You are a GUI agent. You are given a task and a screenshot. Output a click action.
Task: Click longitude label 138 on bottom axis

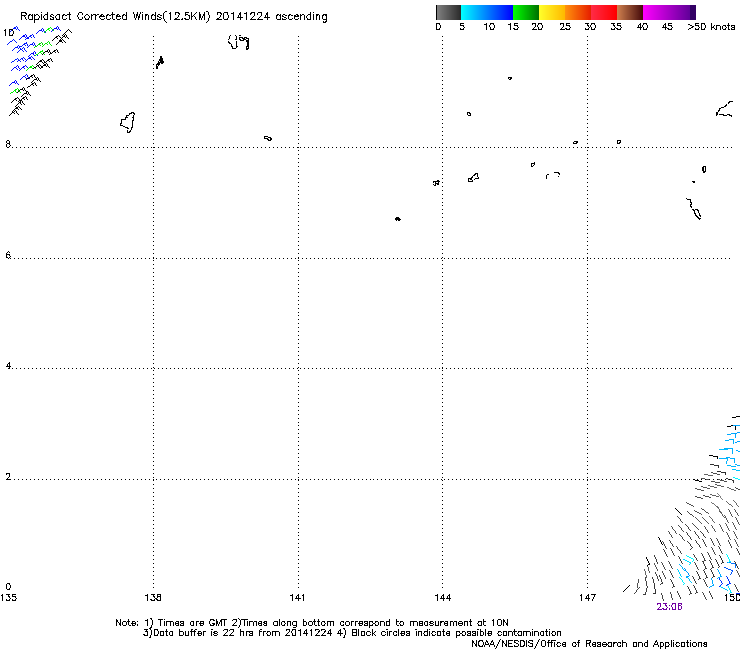tap(153, 598)
